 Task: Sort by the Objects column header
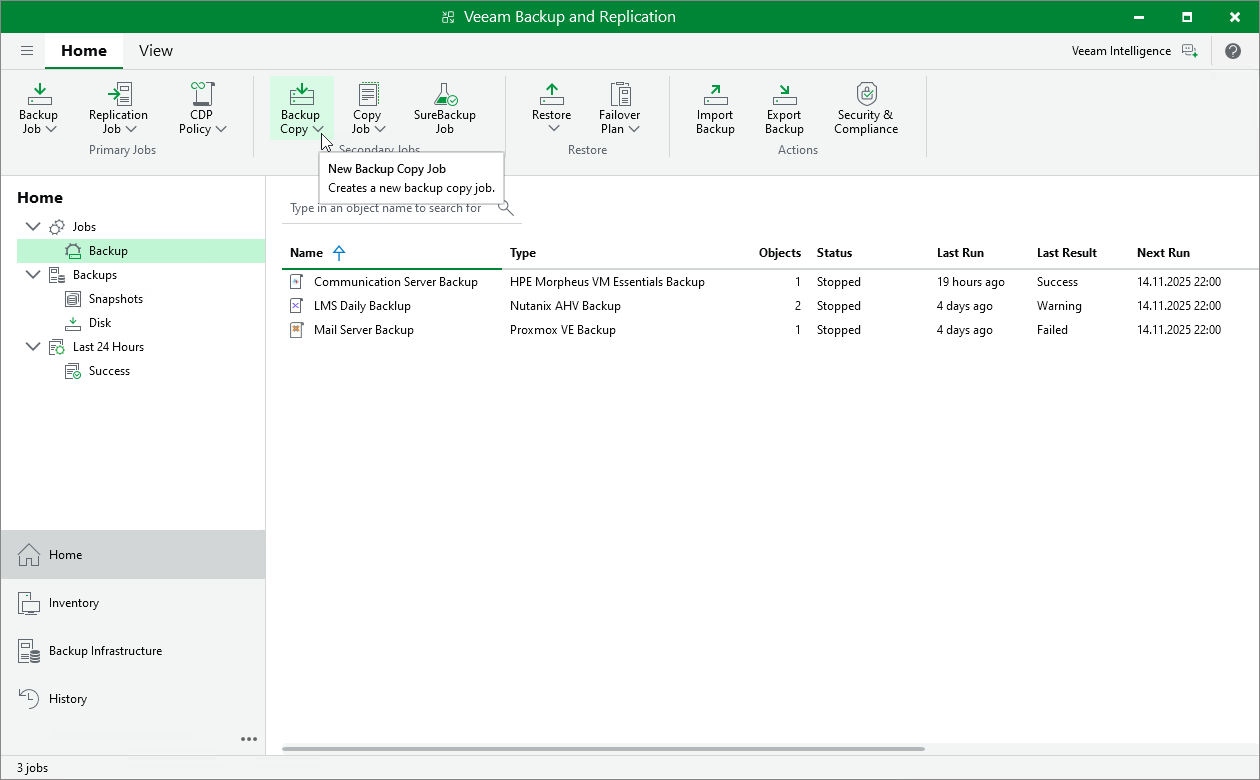(780, 253)
